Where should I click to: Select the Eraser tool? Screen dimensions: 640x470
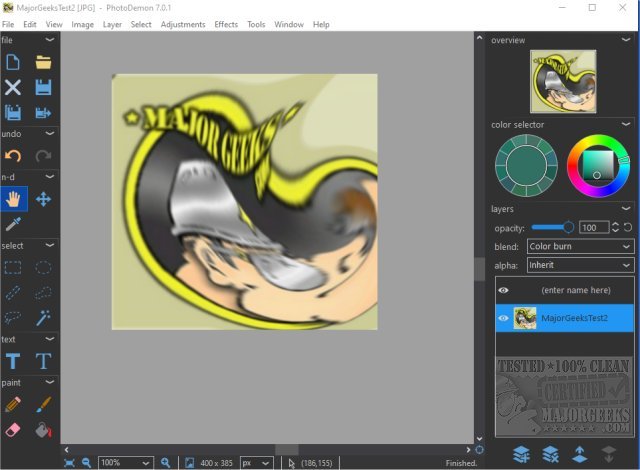coord(13,431)
